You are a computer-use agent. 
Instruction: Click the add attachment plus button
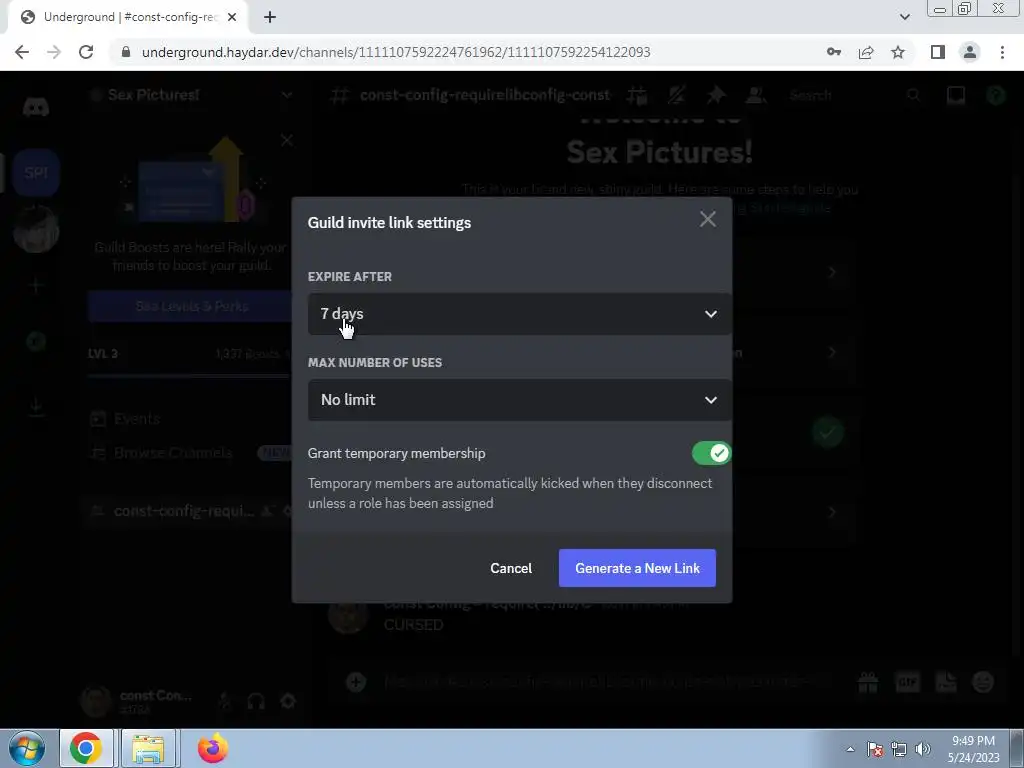coord(356,682)
